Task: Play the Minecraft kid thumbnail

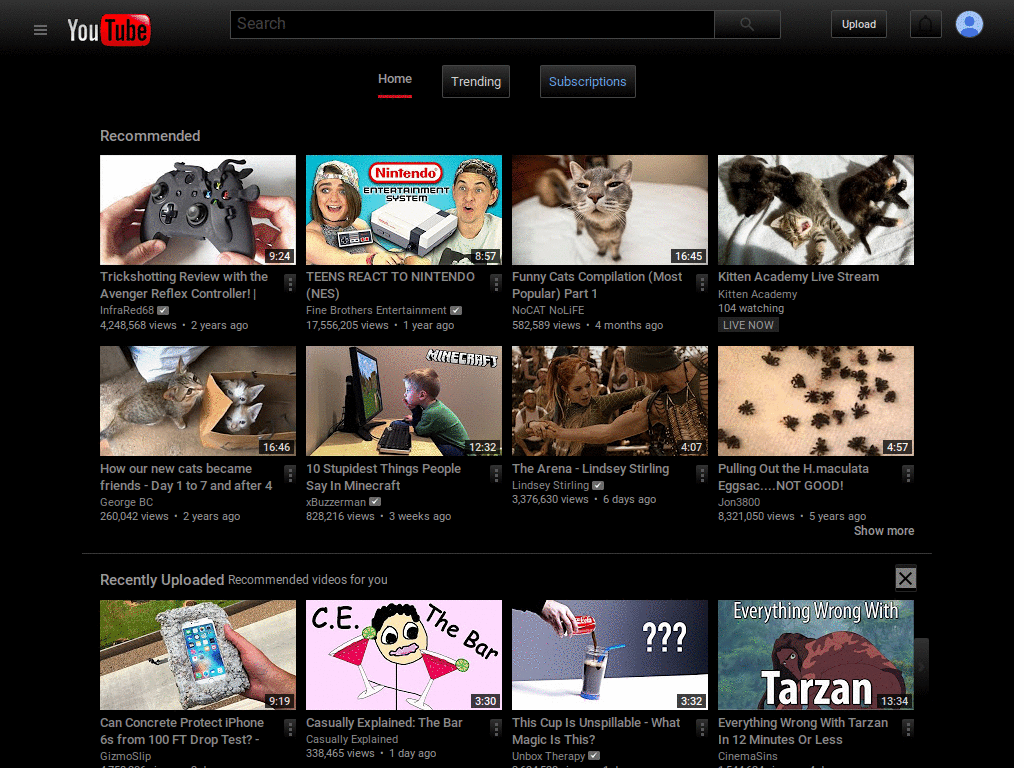Action: [x=404, y=401]
